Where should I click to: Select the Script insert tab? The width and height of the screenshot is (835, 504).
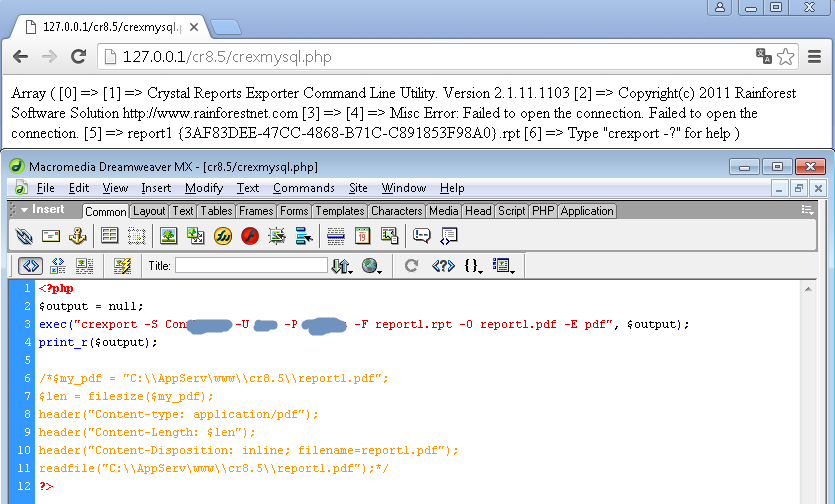coord(512,211)
